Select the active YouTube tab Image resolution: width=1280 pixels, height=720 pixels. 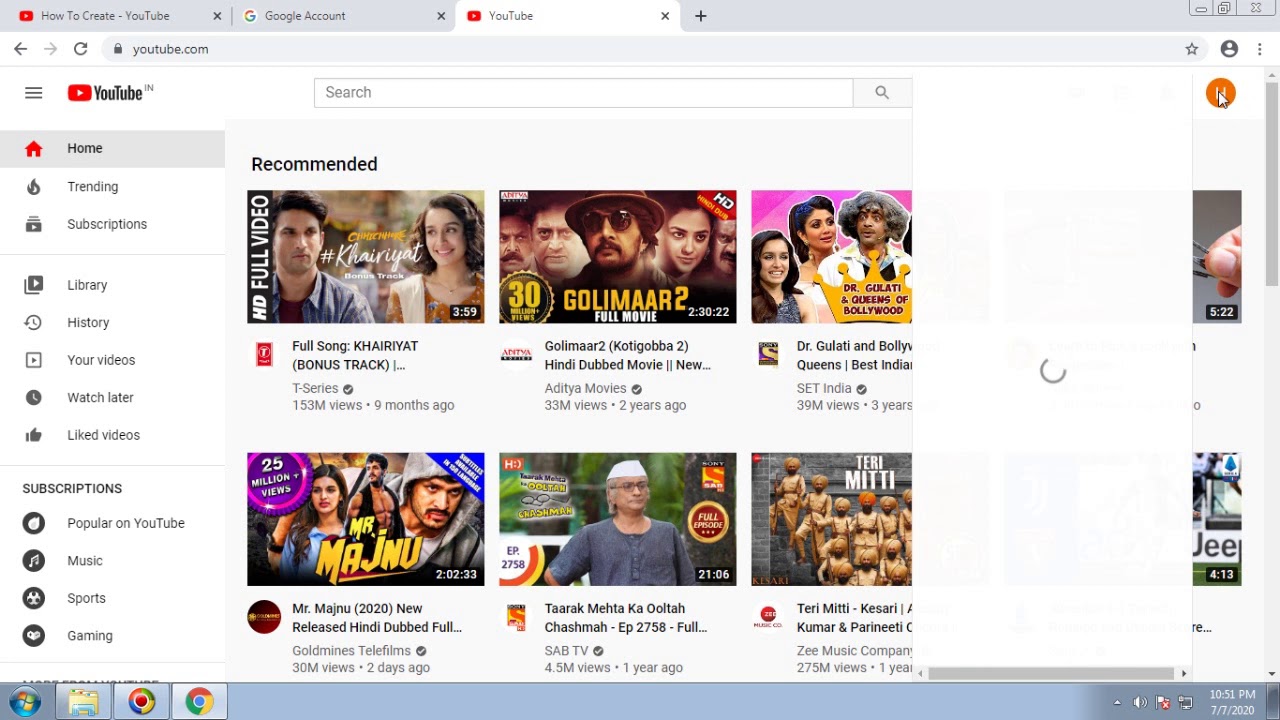point(567,16)
